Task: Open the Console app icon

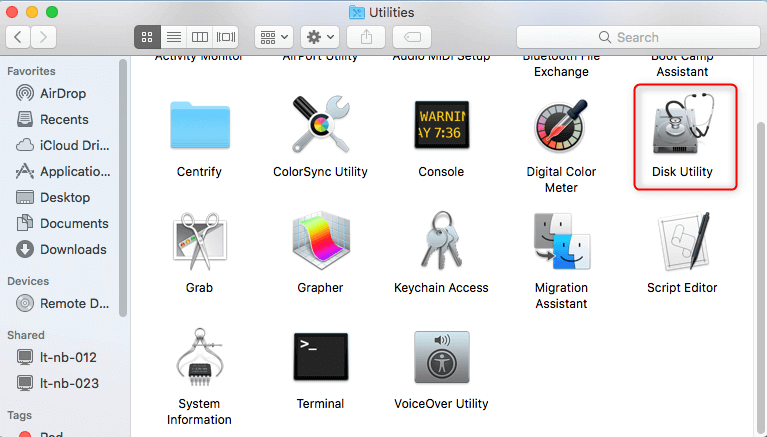Action: 441,127
